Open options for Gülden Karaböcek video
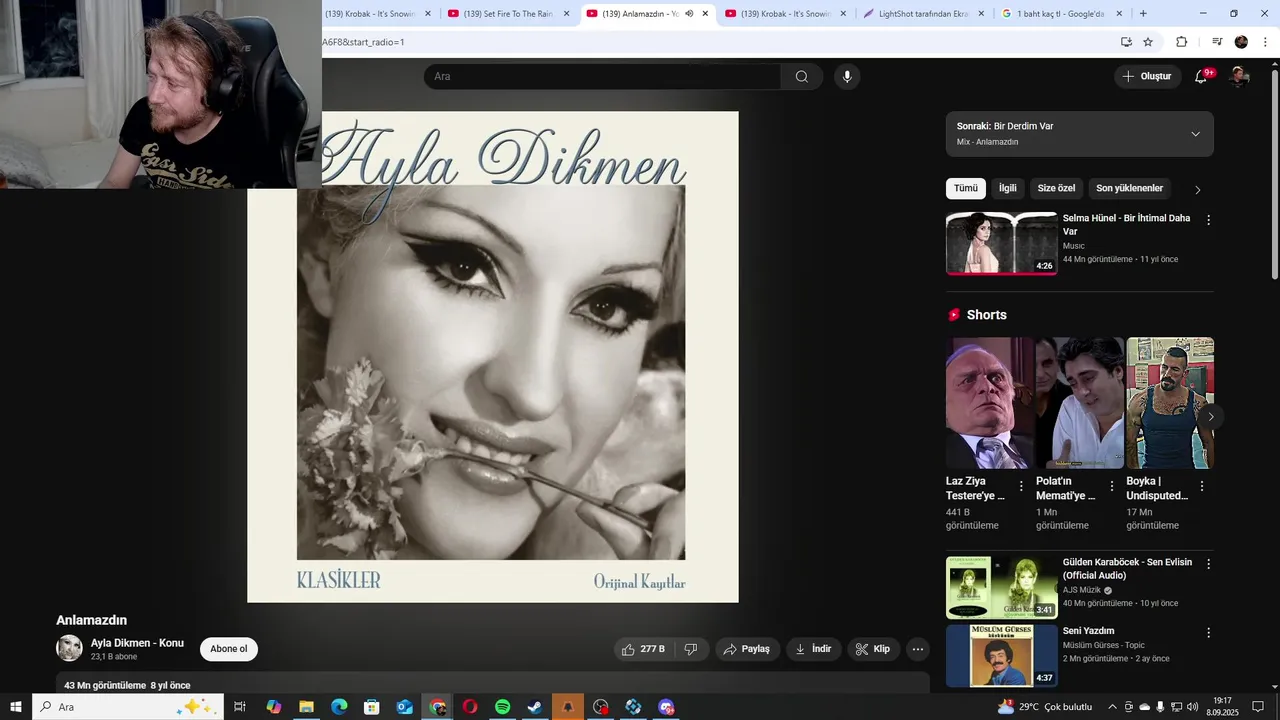 point(1208,564)
